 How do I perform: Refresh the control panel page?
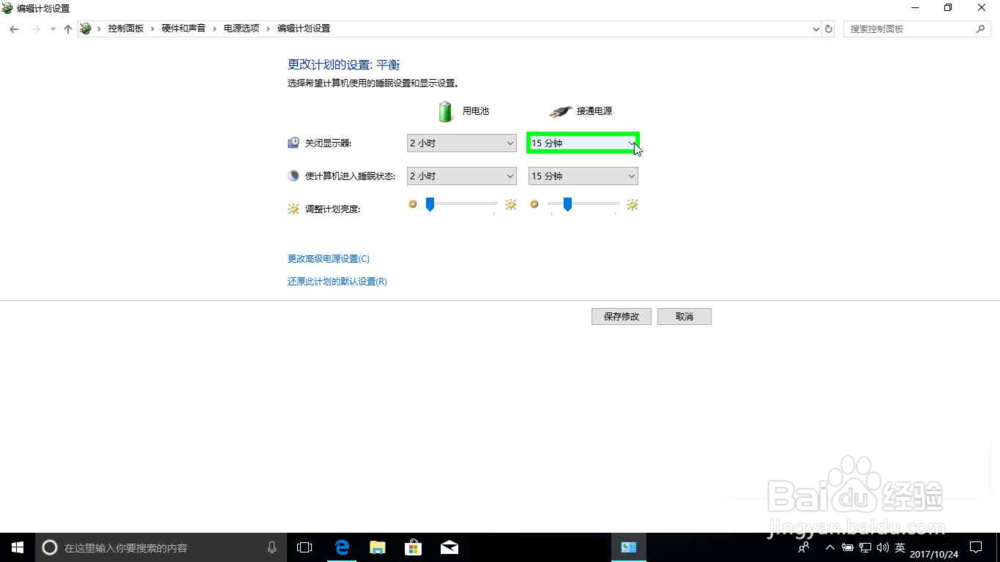coord(828,29)
